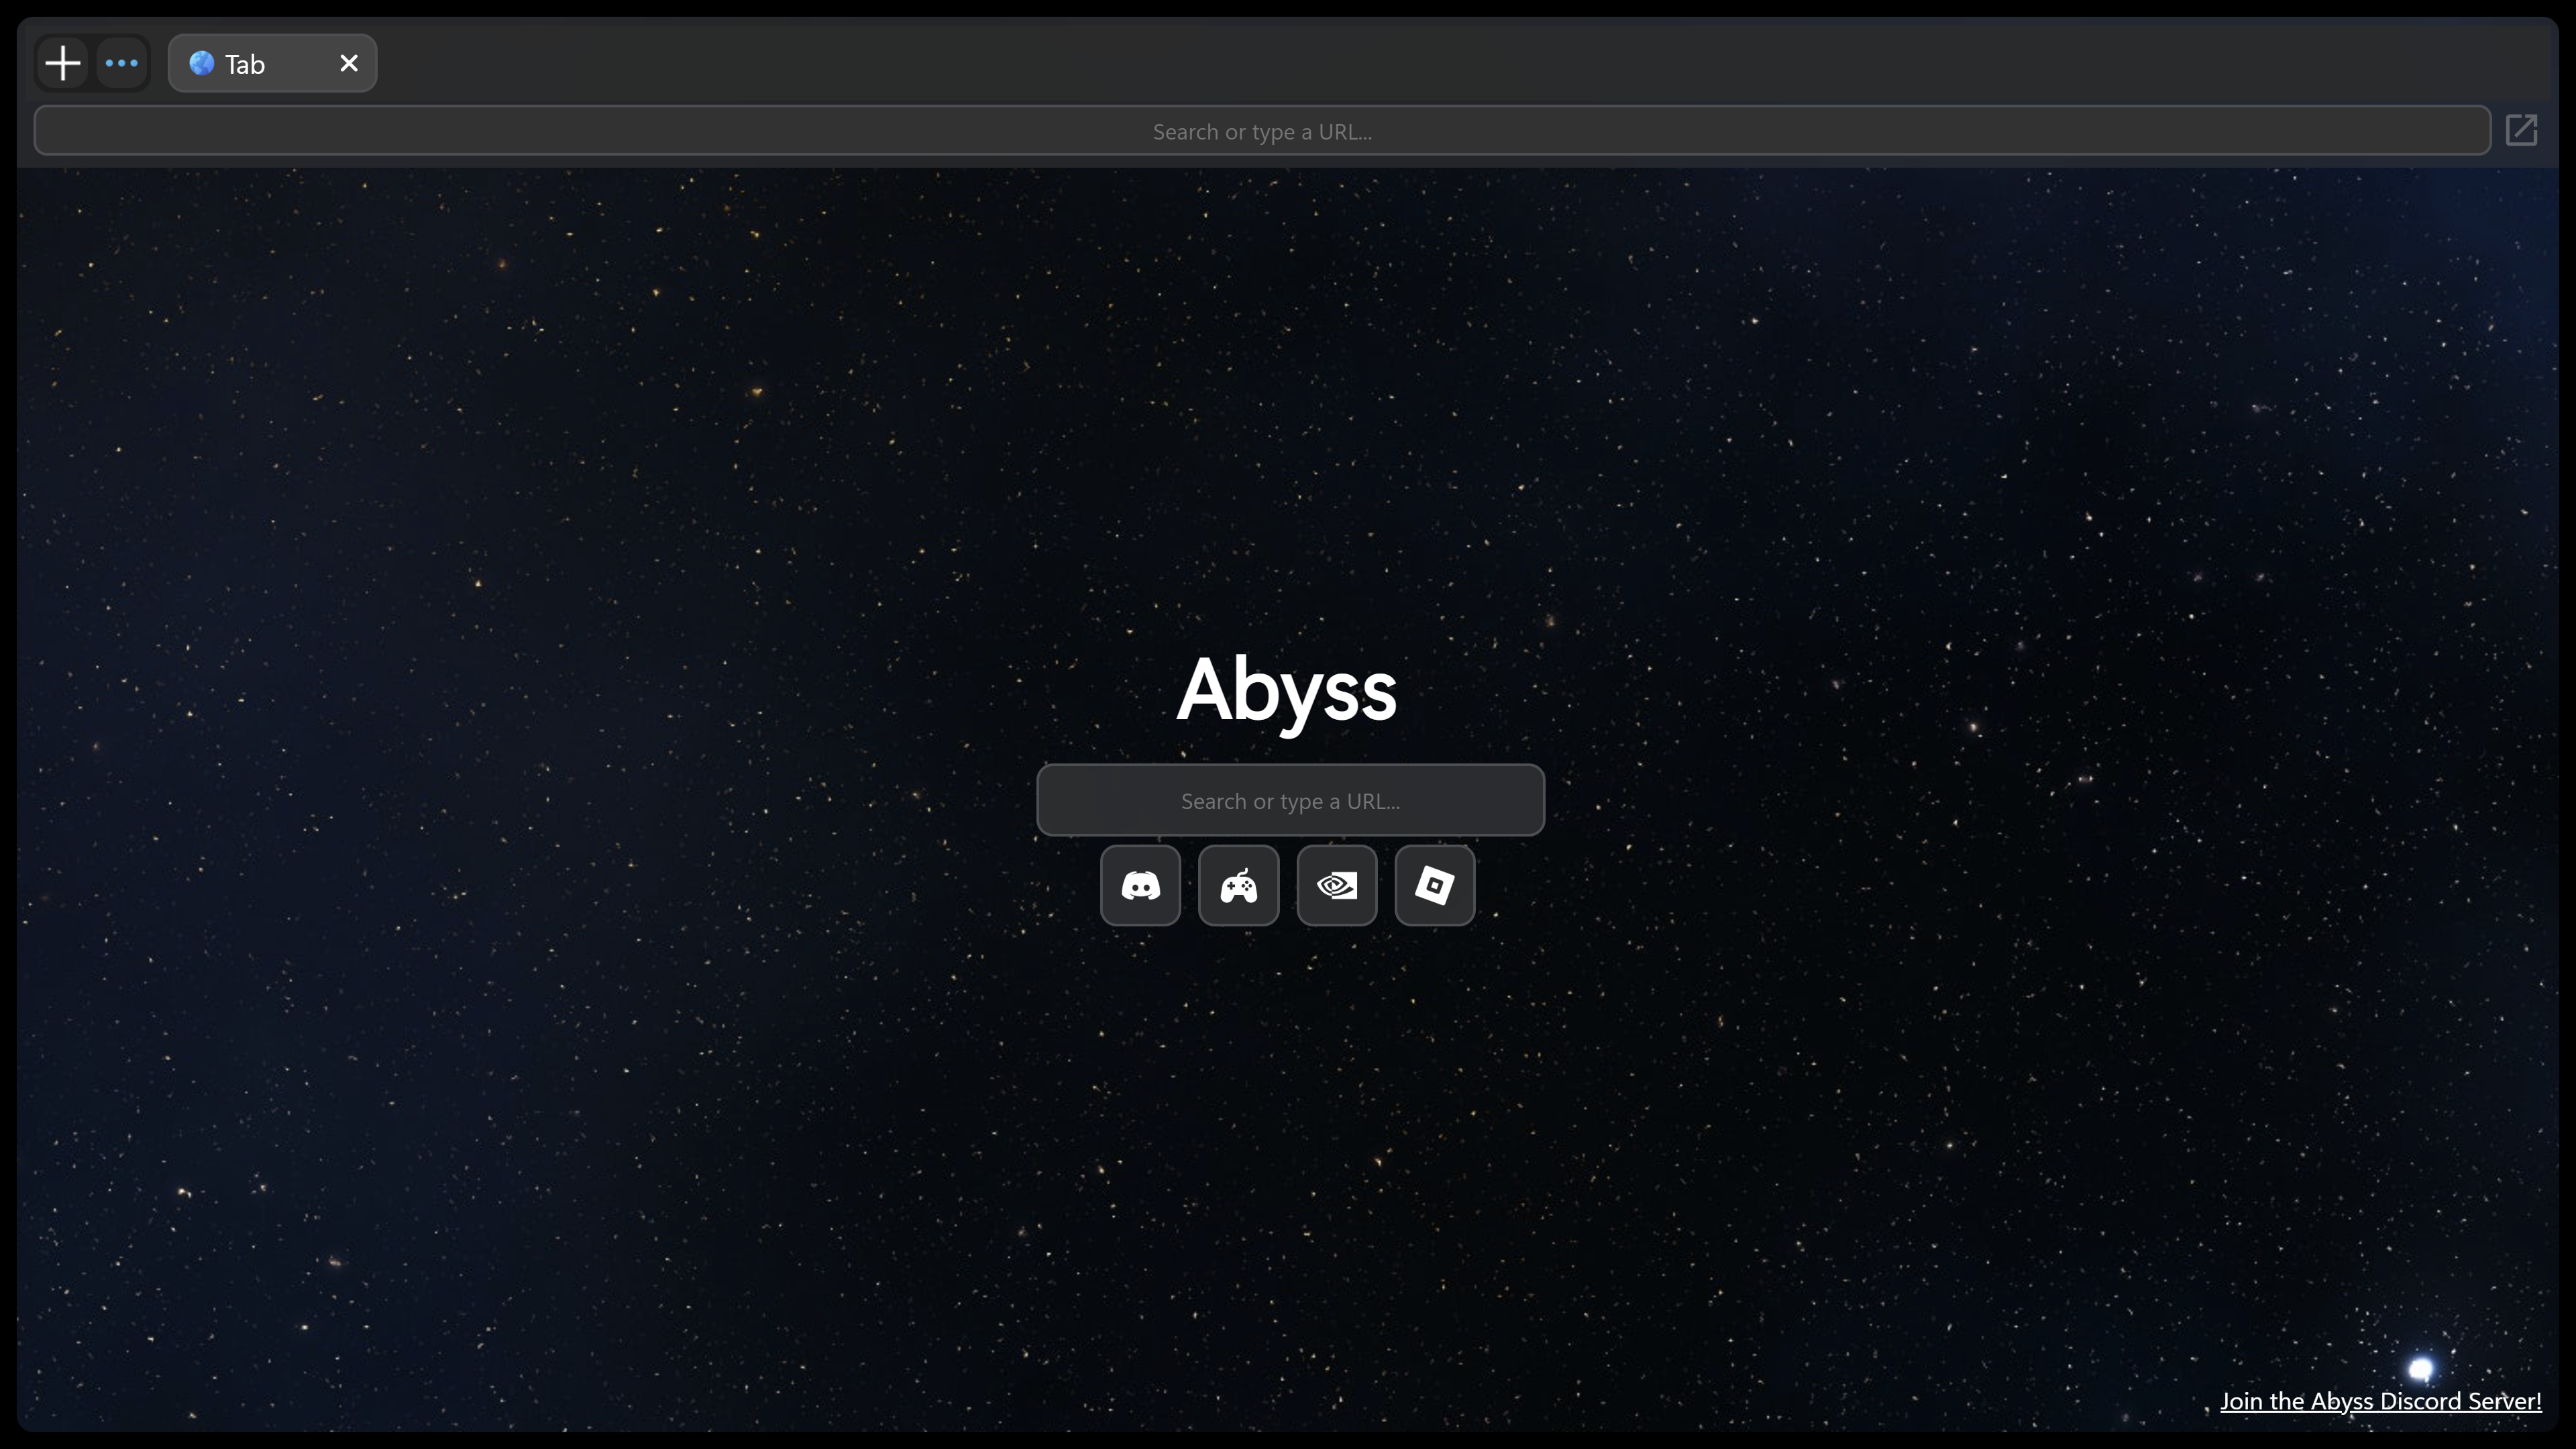
Task: Close the Tab using its X
Action: 349,63
